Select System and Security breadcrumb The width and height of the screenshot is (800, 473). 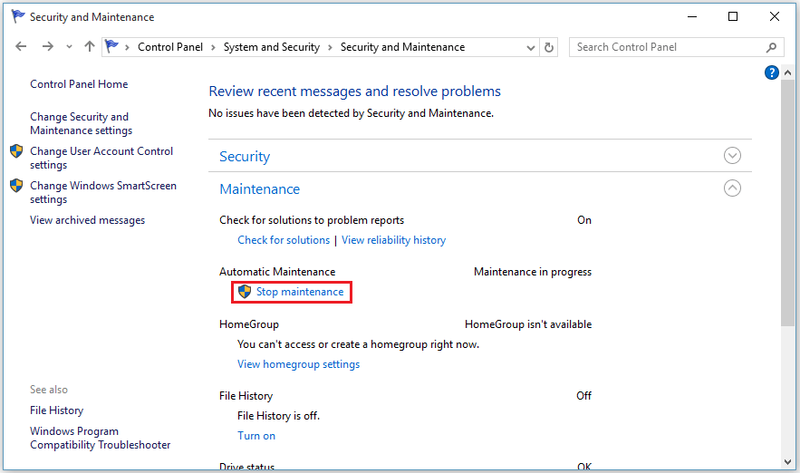(271, 47)
